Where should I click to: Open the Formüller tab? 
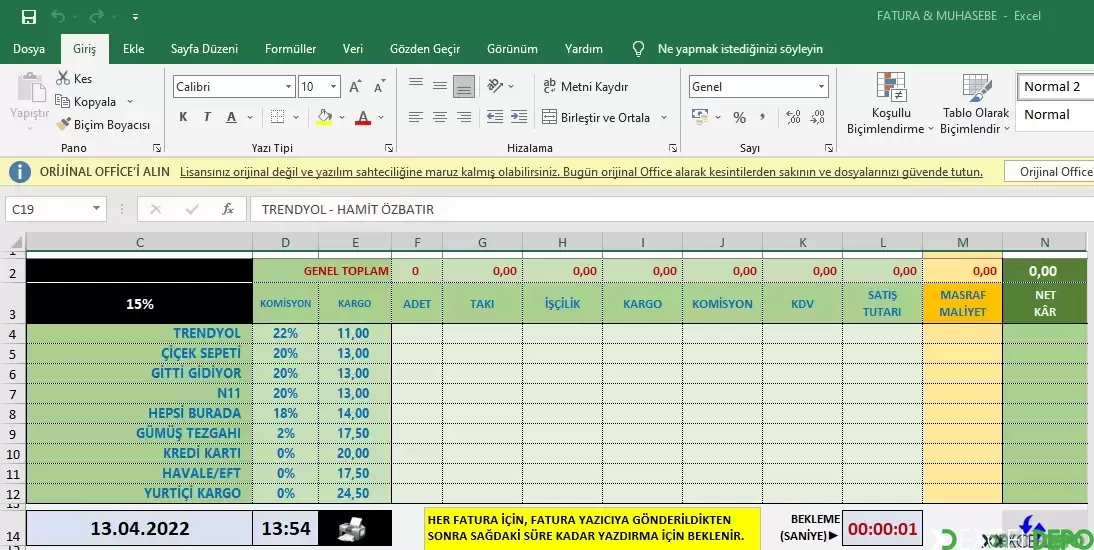click(290, 49)
